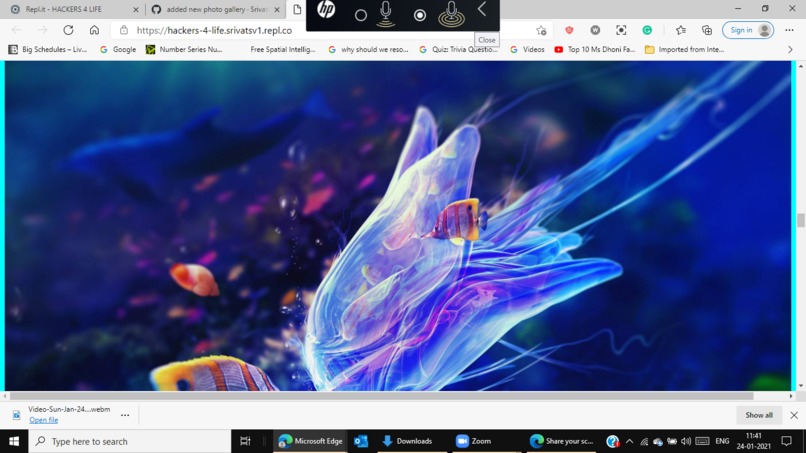This screenshot has width=806, height=453.
Task: Click the jellyfish gallery photo
Action: coord(398,226)
